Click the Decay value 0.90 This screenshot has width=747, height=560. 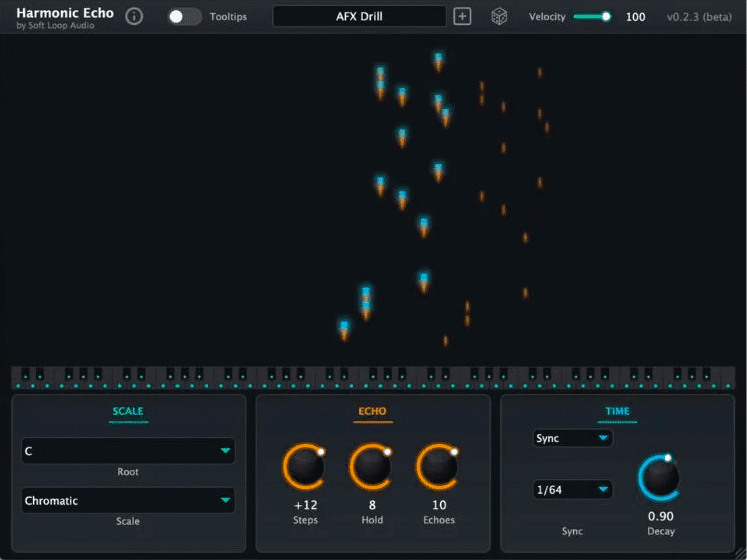pos(660,516)
